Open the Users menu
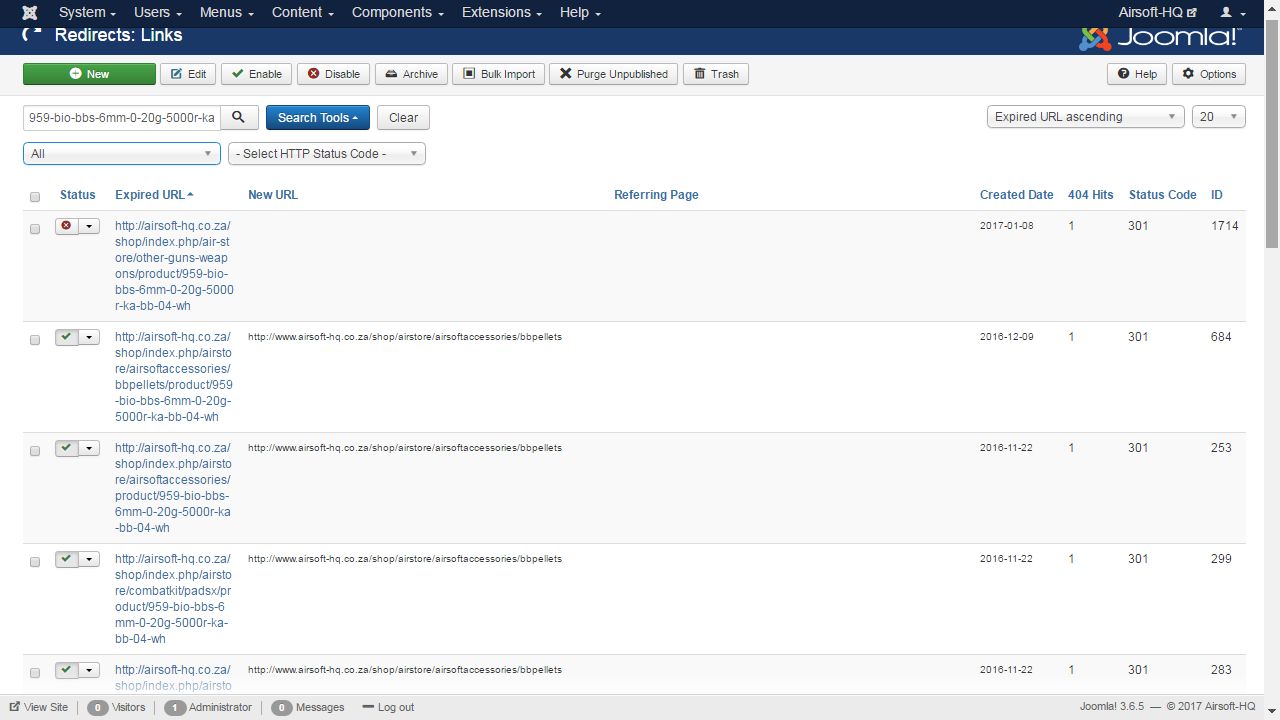1280x720 pixels. (x=158, y=12)
